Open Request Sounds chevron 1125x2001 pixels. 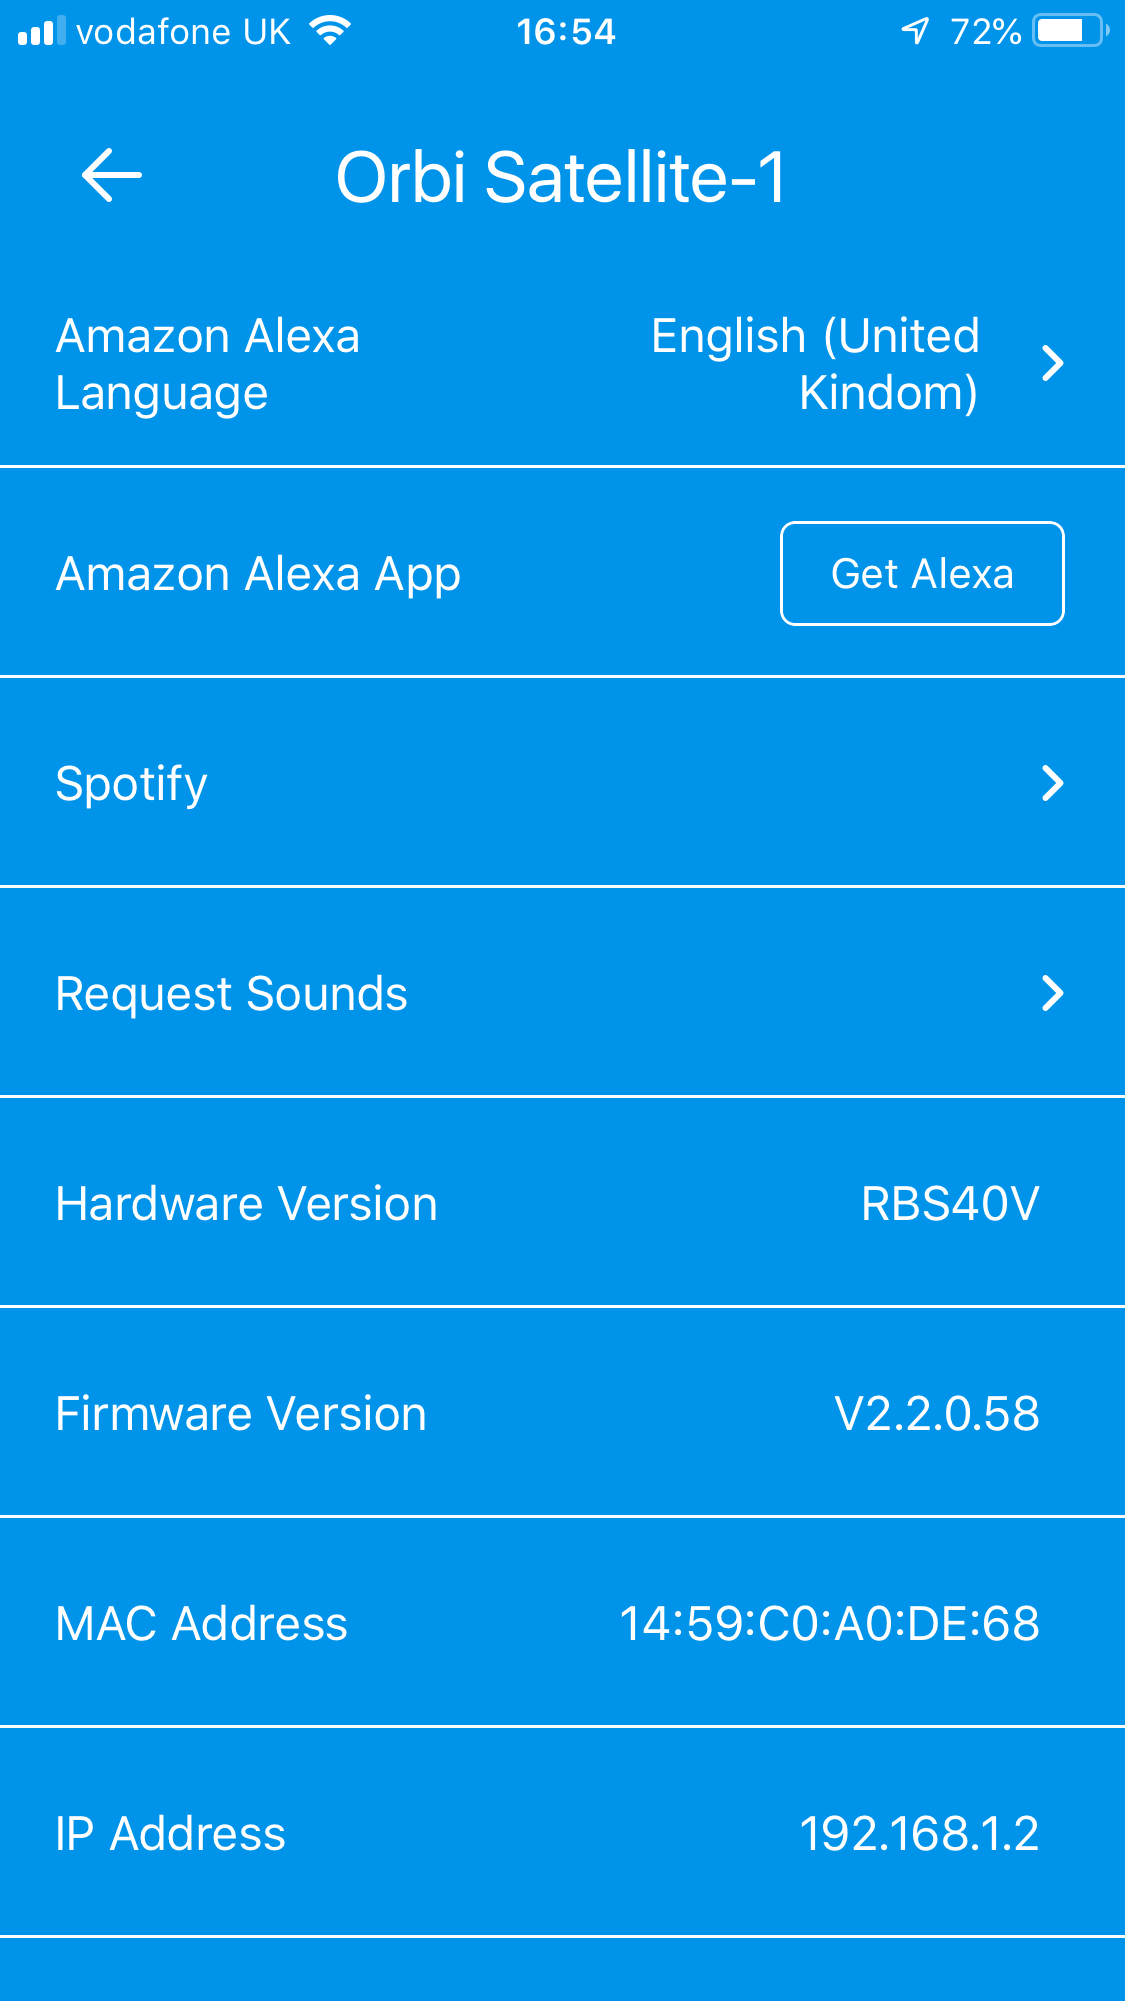point(1052,993)
